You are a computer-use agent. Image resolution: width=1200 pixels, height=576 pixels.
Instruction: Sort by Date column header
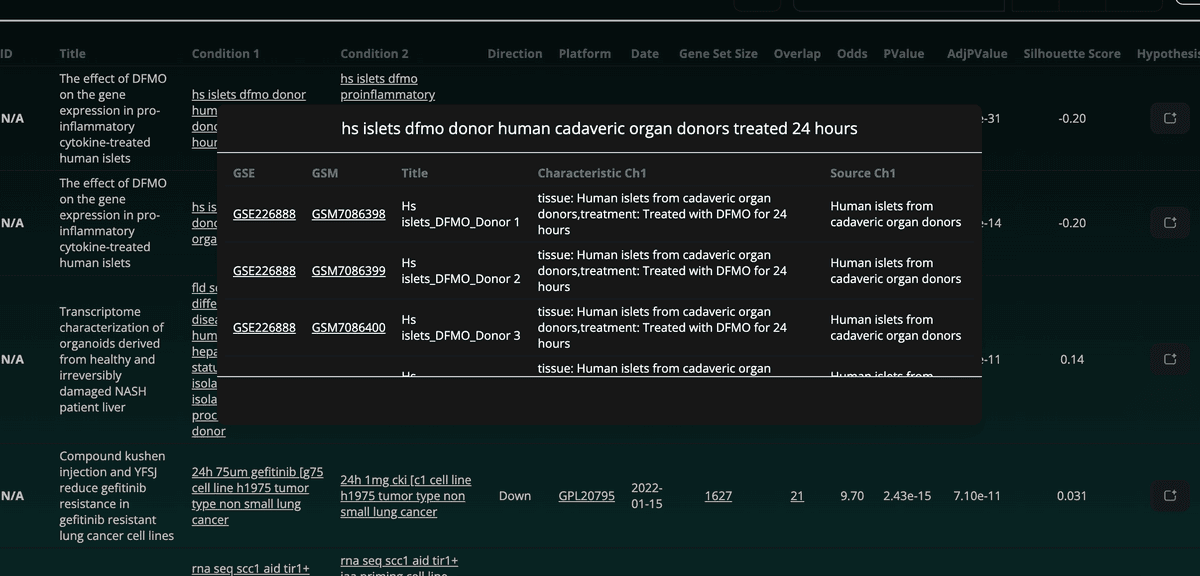645,54
